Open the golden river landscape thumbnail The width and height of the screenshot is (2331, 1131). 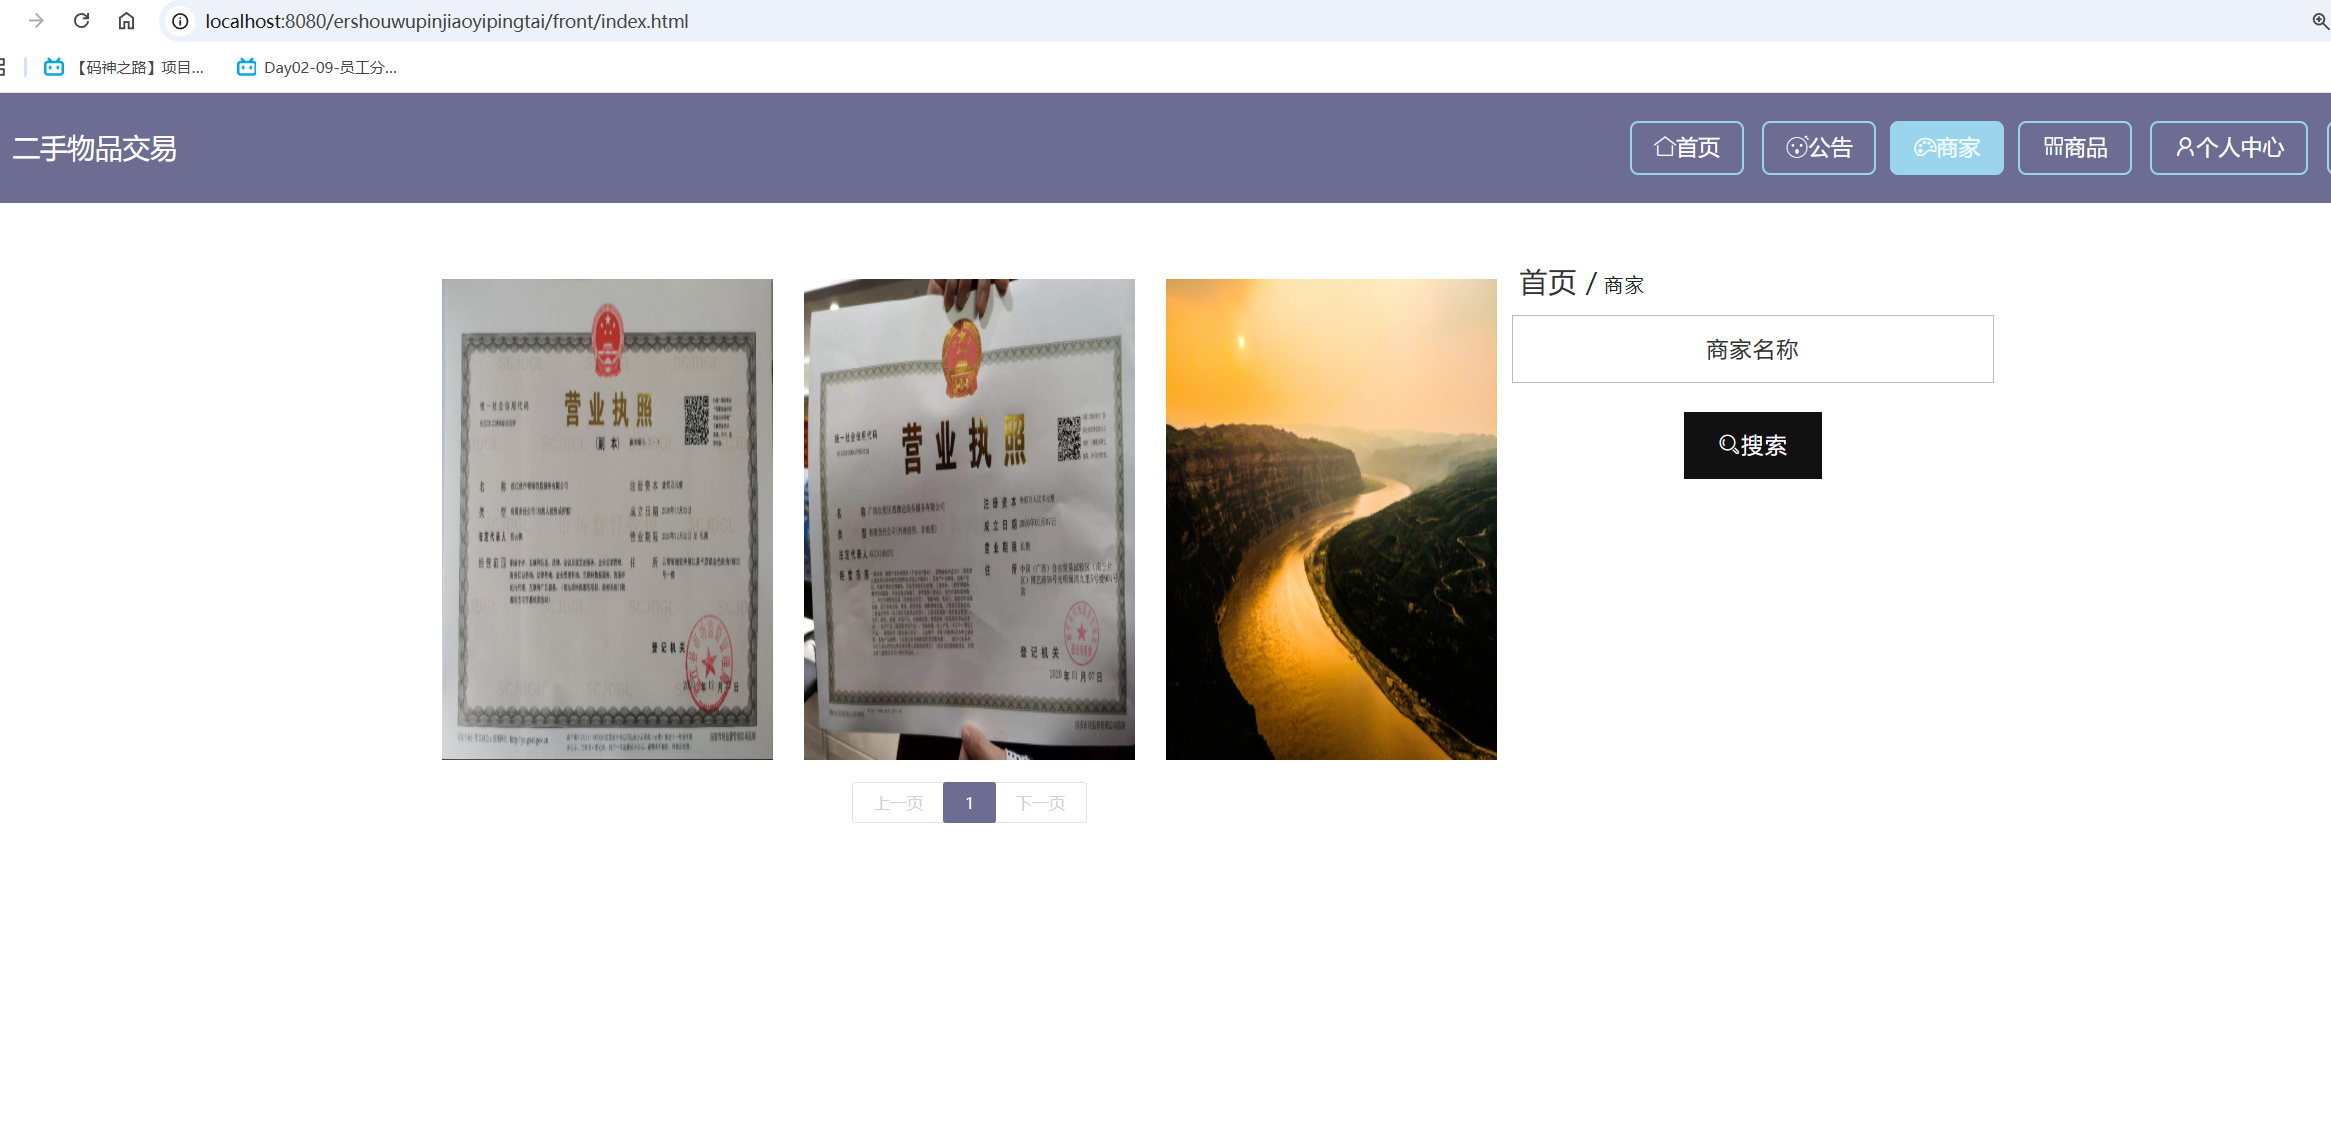(1331, 519)
